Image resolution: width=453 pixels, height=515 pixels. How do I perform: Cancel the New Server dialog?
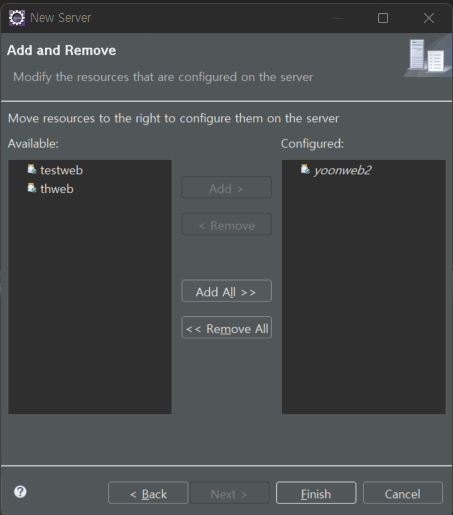click(403, 493)
